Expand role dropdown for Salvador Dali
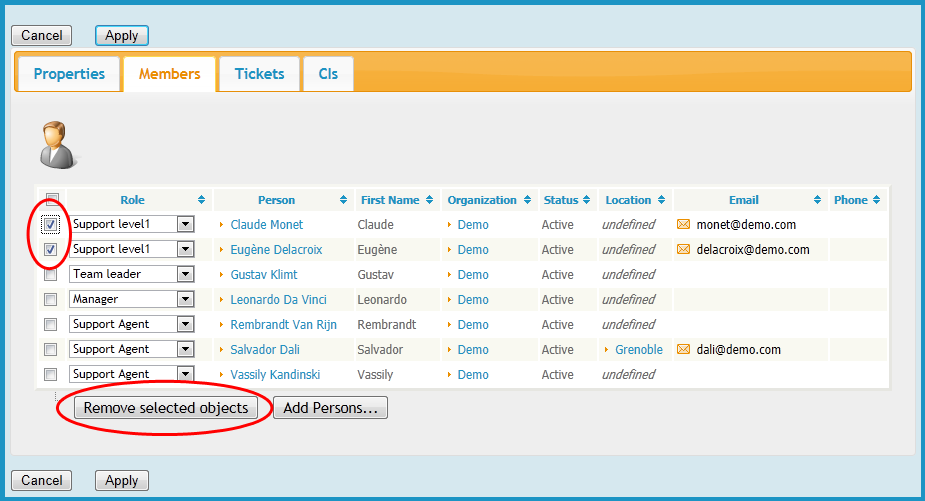 185,350
